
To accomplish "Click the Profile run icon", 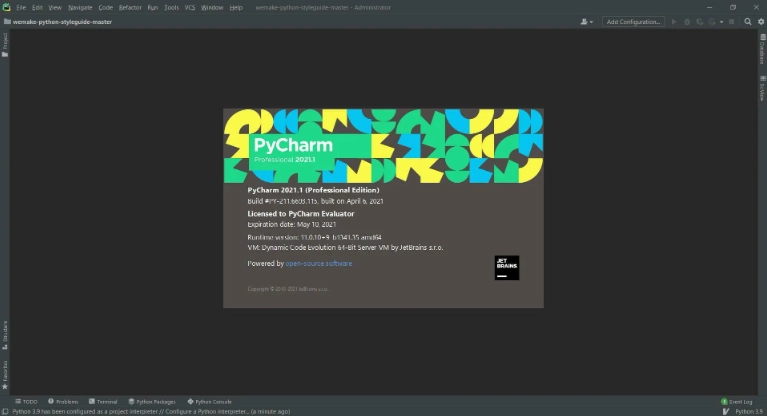I will tap(712, 22).
